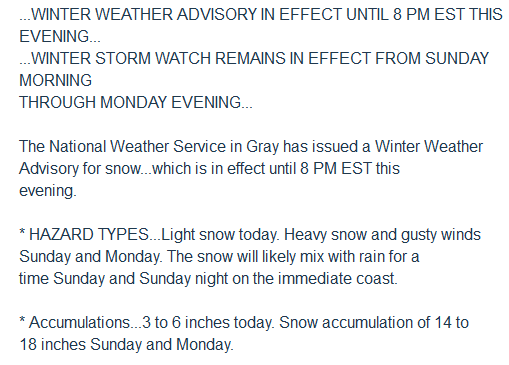This screenshot has width=509, height=365.
Task: Click the 'Accumulations' label
Action: click(79, 323)
